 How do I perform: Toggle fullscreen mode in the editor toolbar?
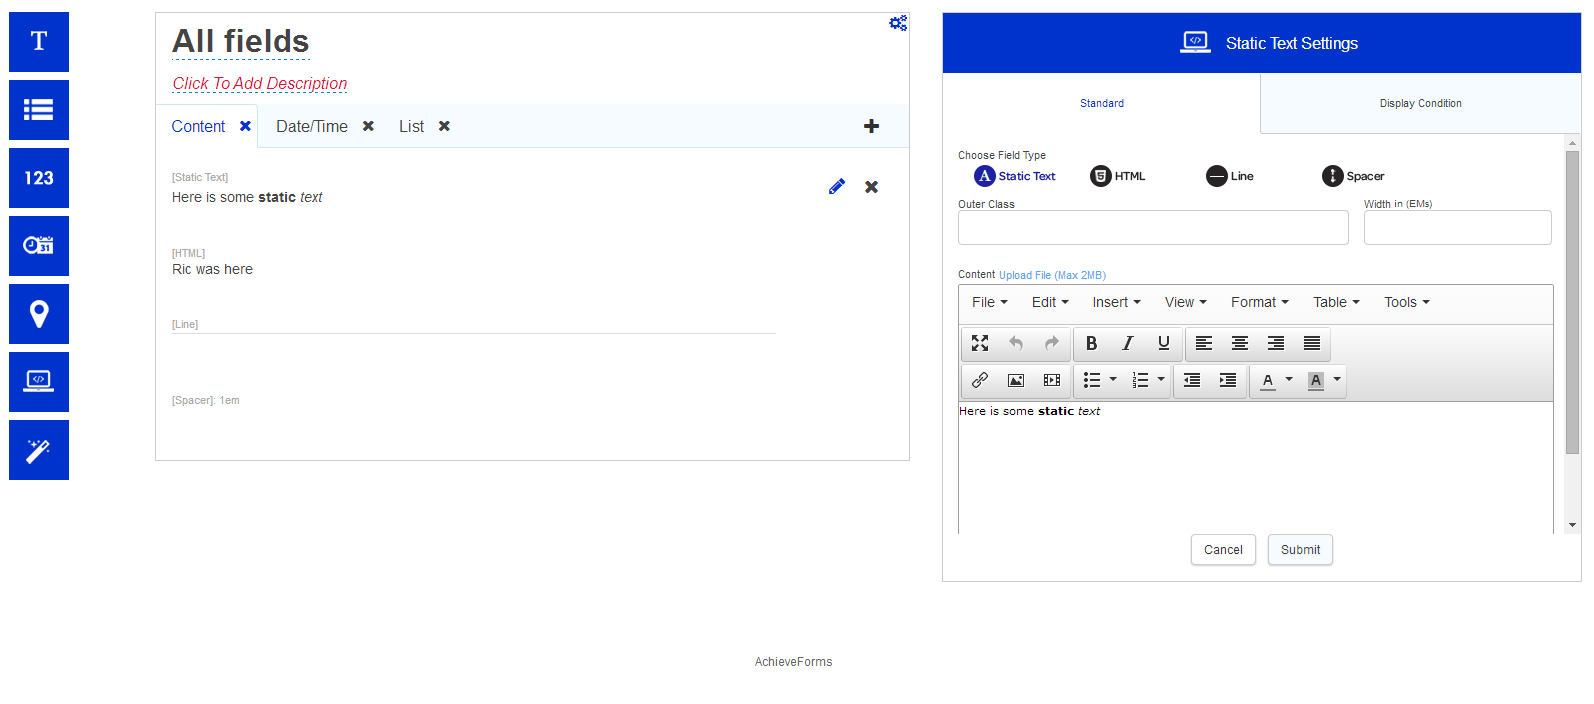[980, 343]
